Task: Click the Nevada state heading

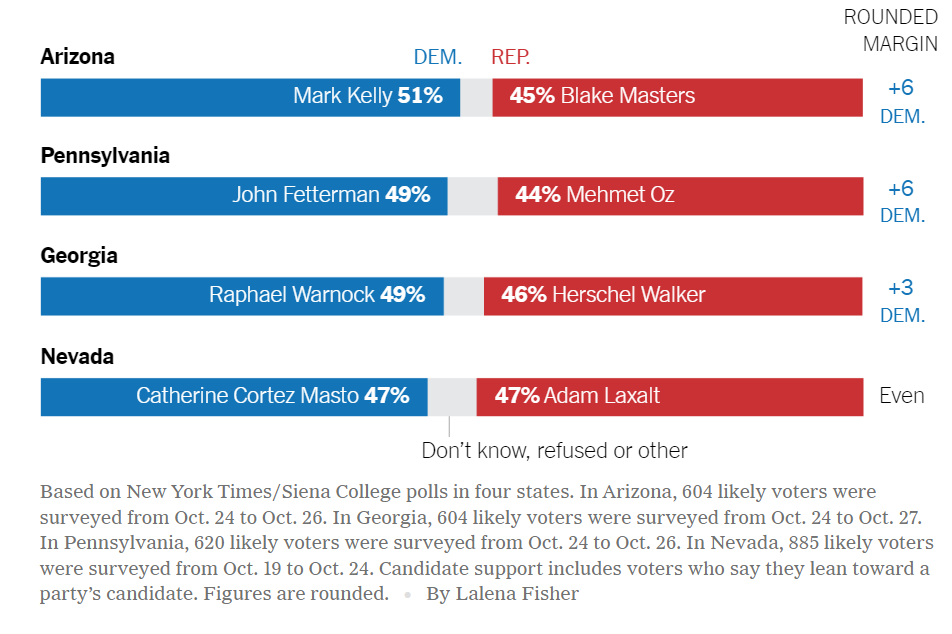Action: pyautogui.click(x=77, y=356)
